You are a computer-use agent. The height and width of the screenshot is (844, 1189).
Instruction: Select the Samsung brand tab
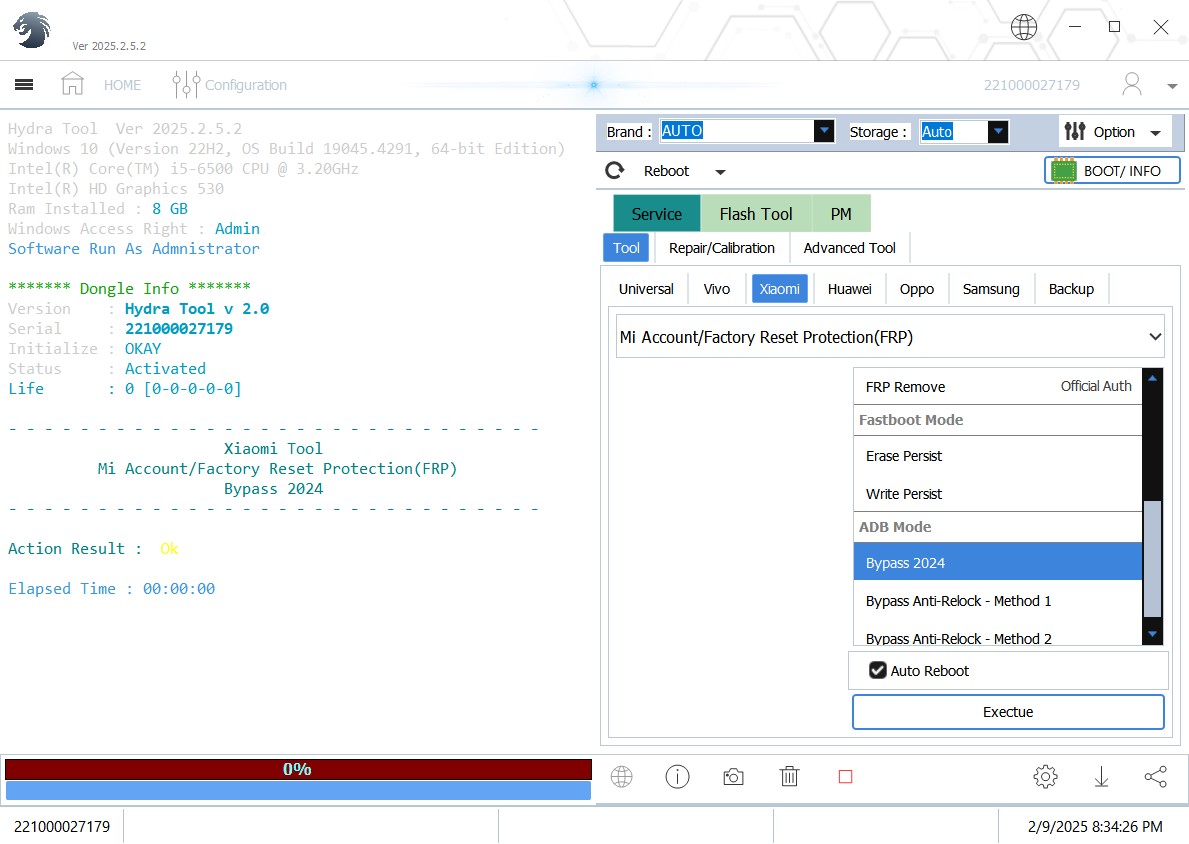991,289
